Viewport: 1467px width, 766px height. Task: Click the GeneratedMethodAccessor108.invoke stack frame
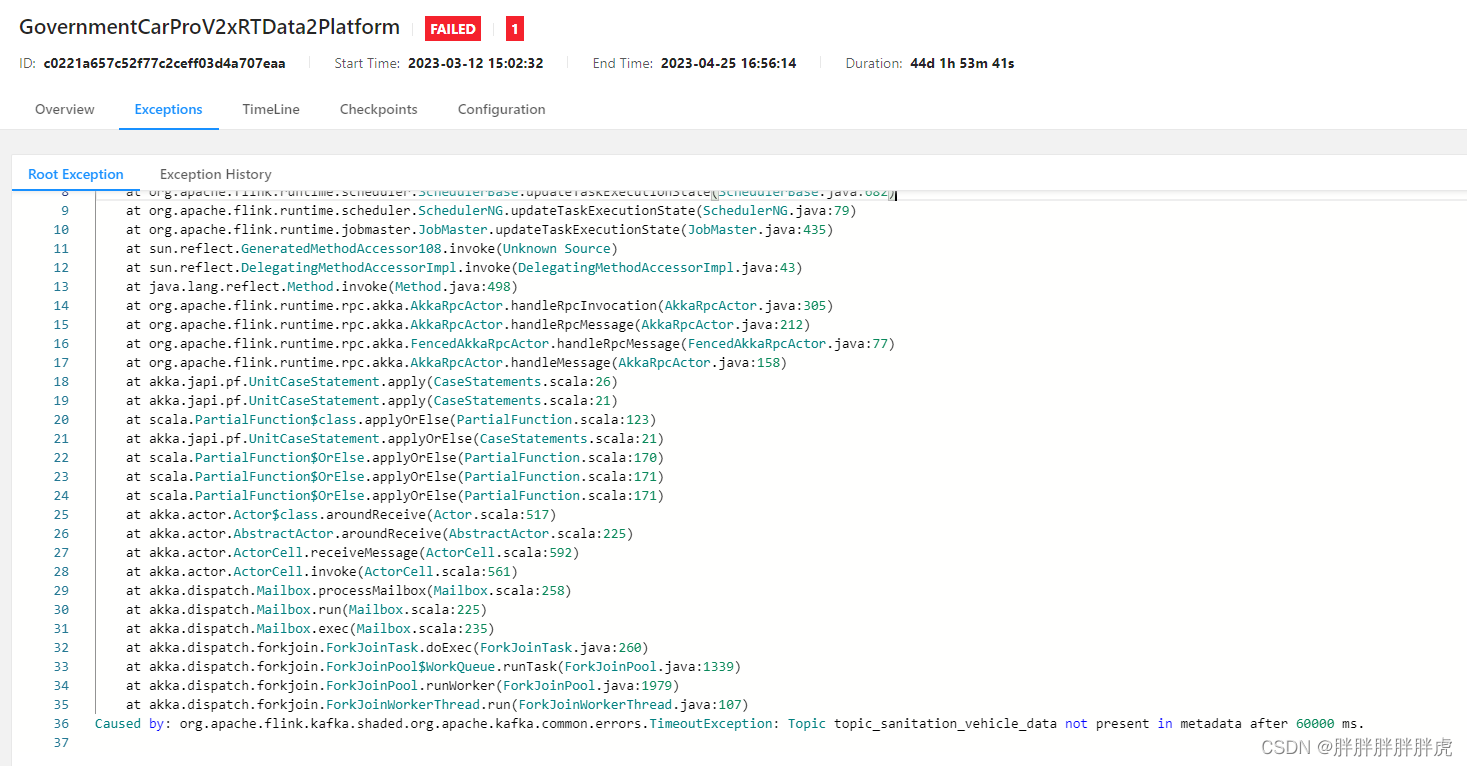[372, 249]
